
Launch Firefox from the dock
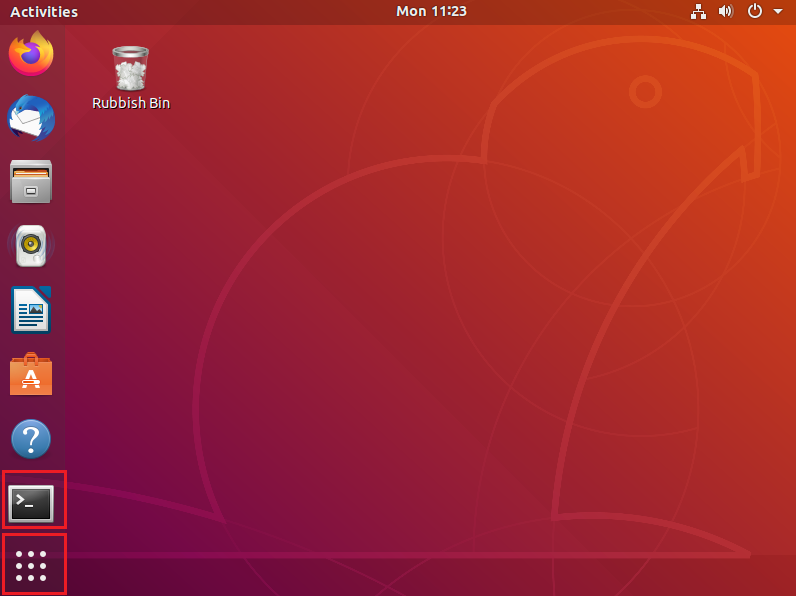[x=32, y=54]
